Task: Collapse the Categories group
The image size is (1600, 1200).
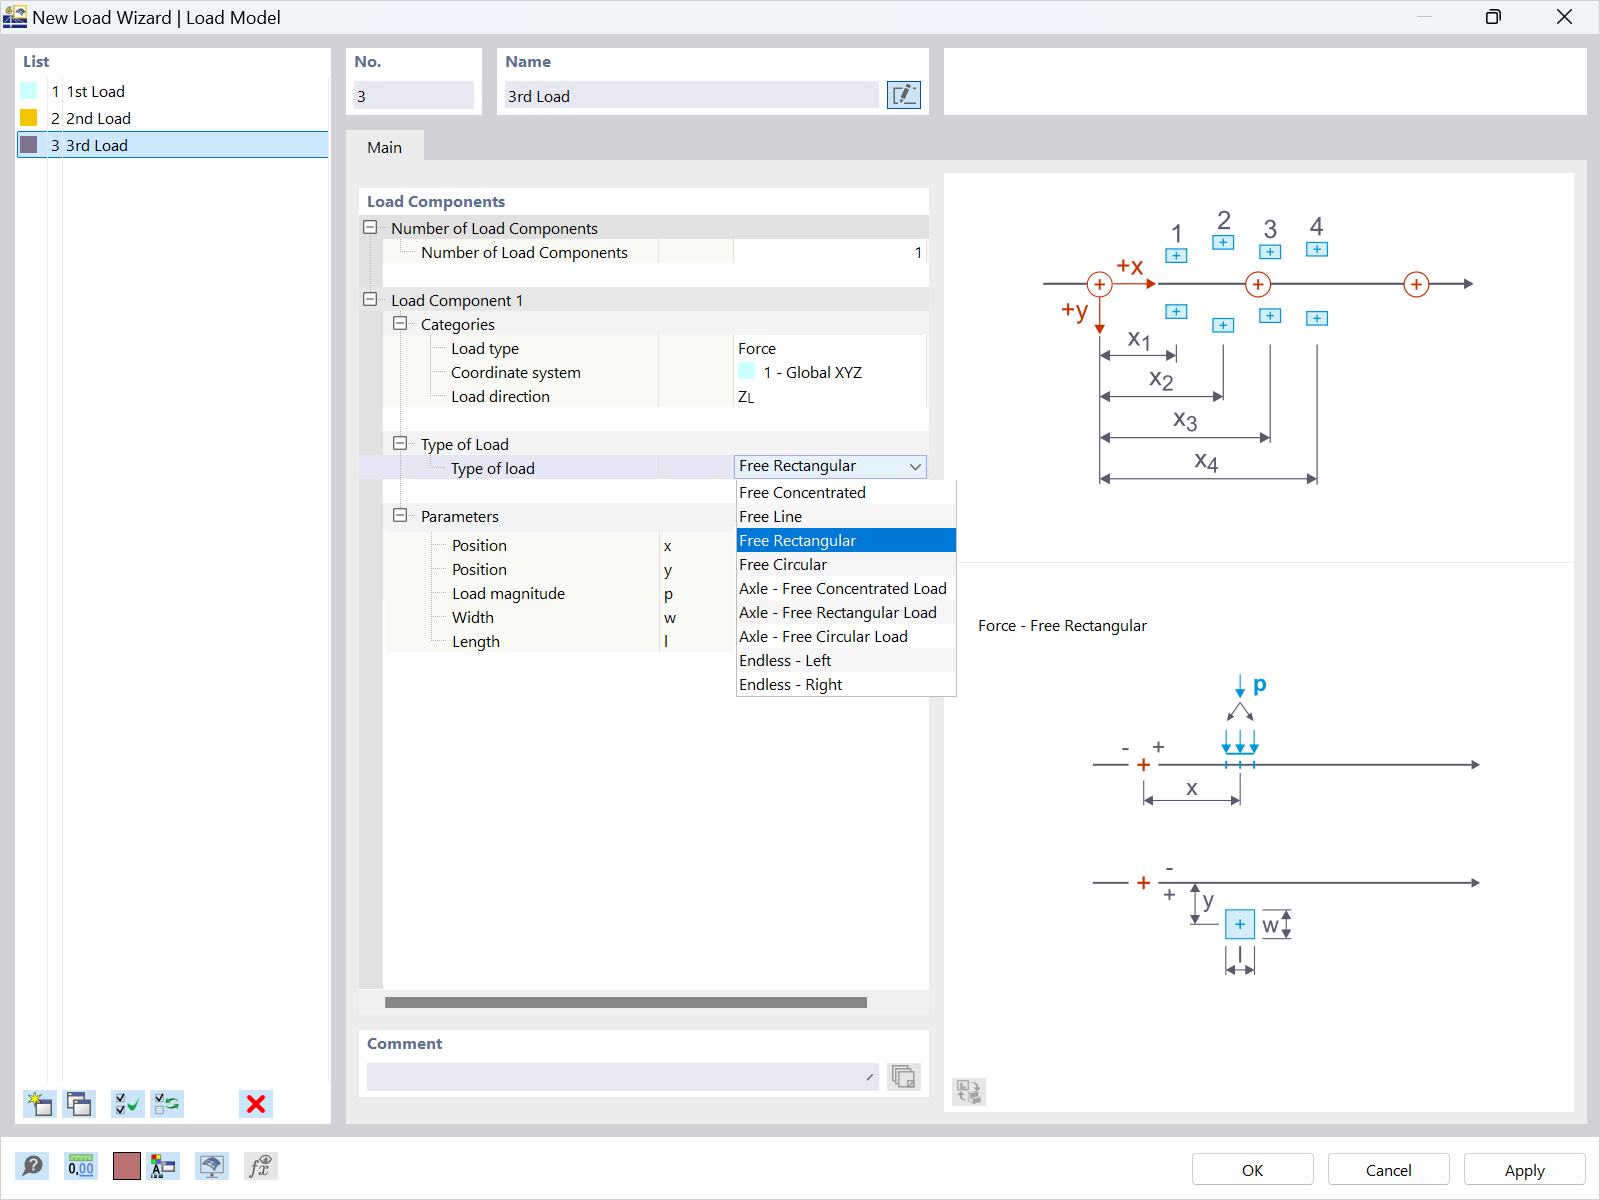Action: point(400,324)
